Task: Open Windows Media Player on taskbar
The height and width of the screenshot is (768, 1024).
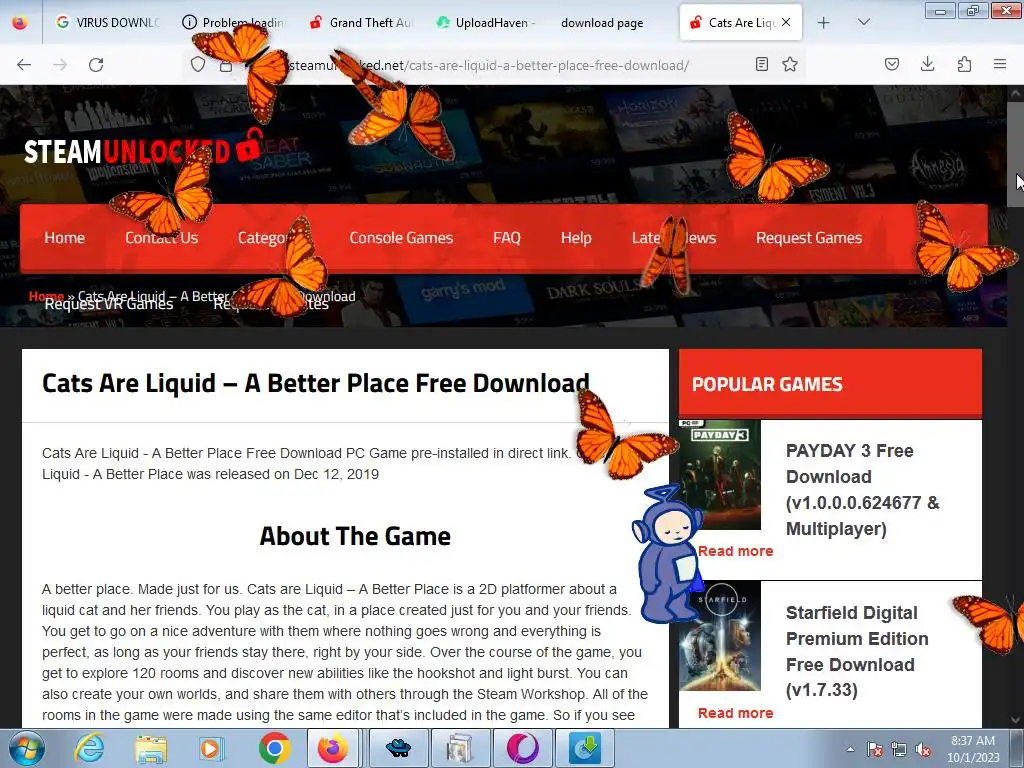Action: [x=211, y=748]
